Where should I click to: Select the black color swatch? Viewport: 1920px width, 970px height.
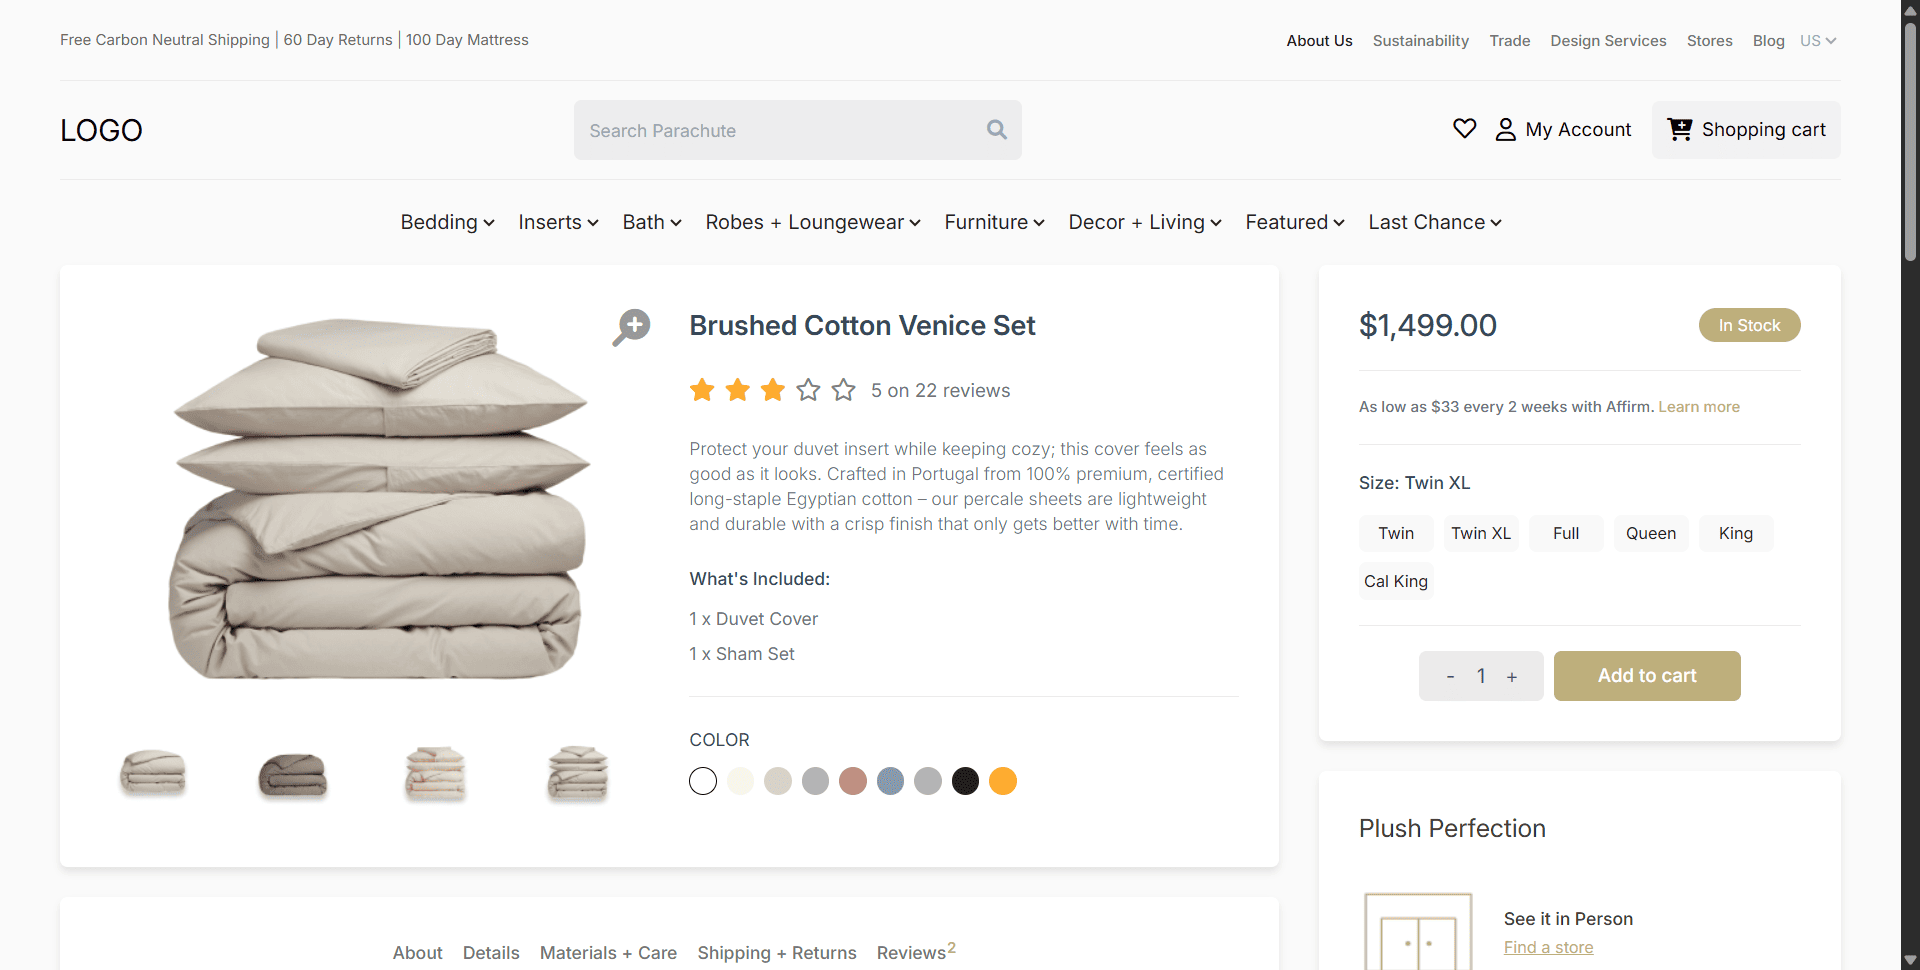(965, 781)
